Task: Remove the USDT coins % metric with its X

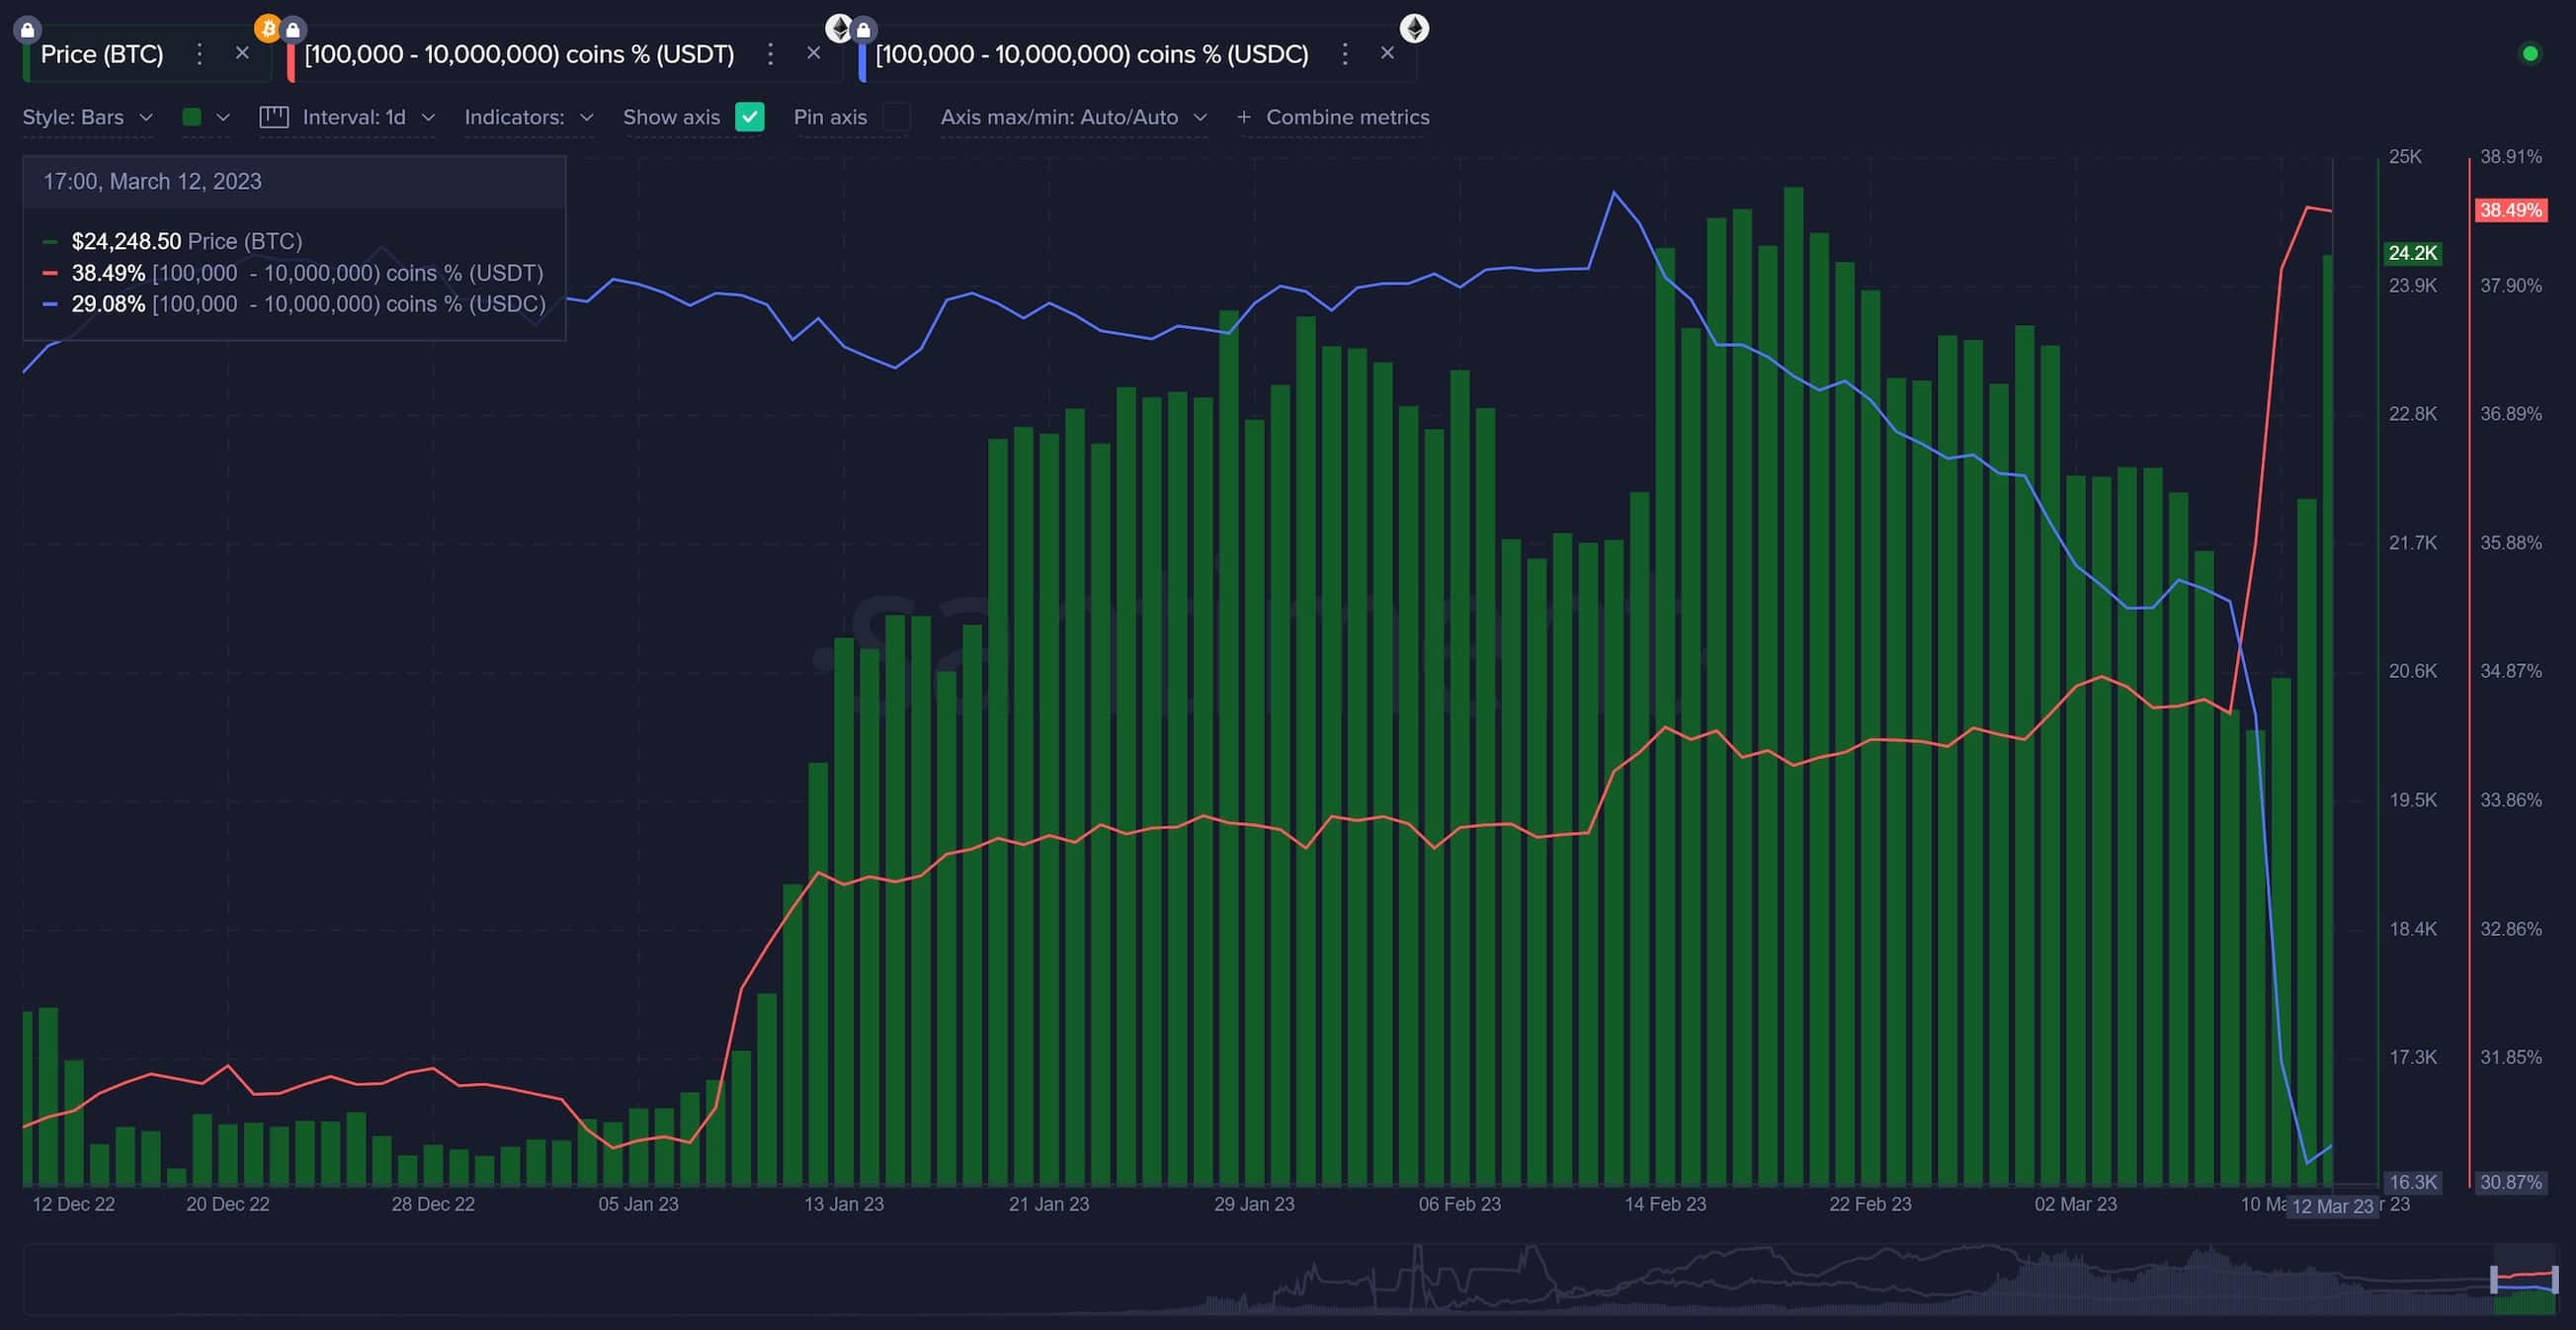Action: click(814, 53)
